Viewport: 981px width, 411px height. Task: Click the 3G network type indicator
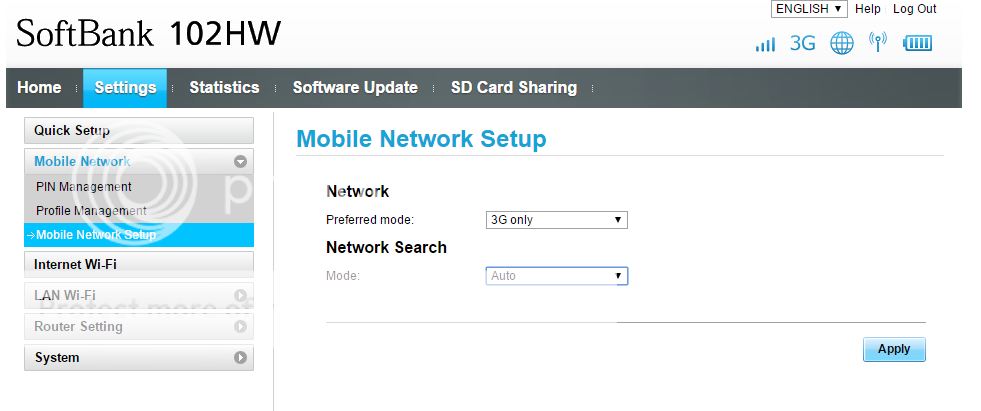point(802,43)
